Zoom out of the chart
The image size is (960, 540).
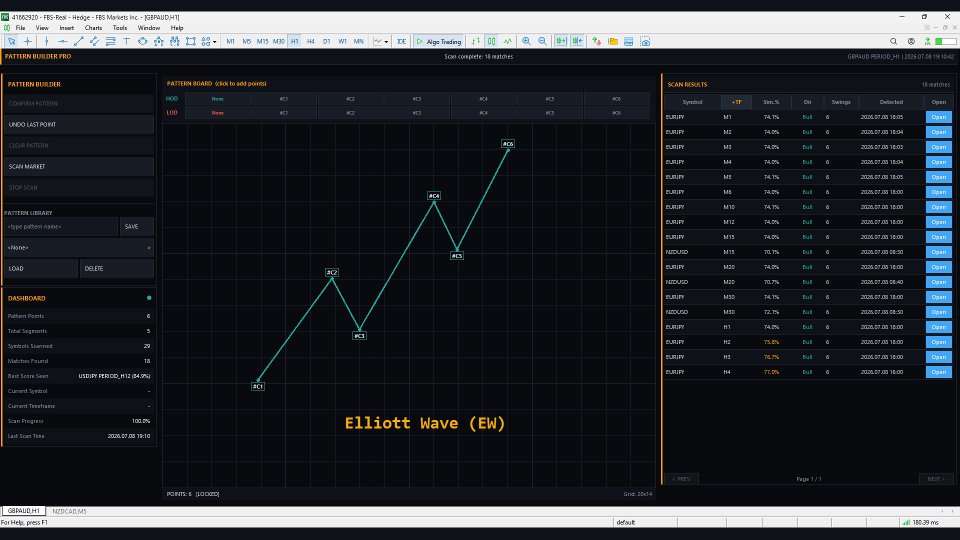542,42
